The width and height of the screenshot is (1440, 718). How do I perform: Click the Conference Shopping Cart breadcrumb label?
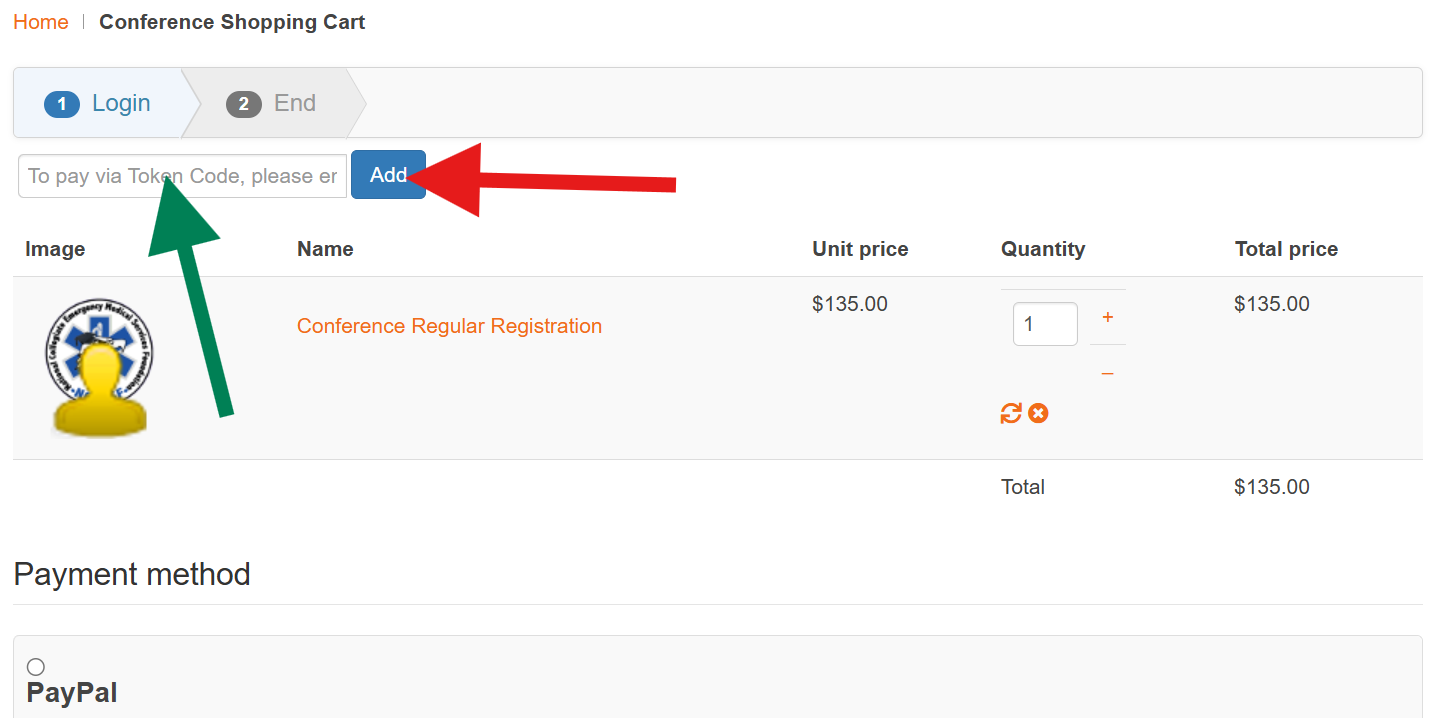click(x=231, y=21)
